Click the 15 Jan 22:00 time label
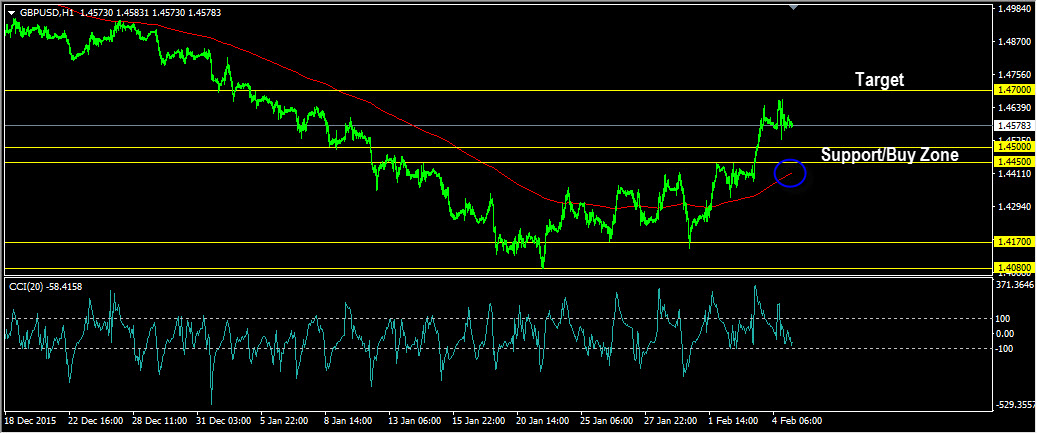Viewport: 1037px width, 434px height. (479, 421)
